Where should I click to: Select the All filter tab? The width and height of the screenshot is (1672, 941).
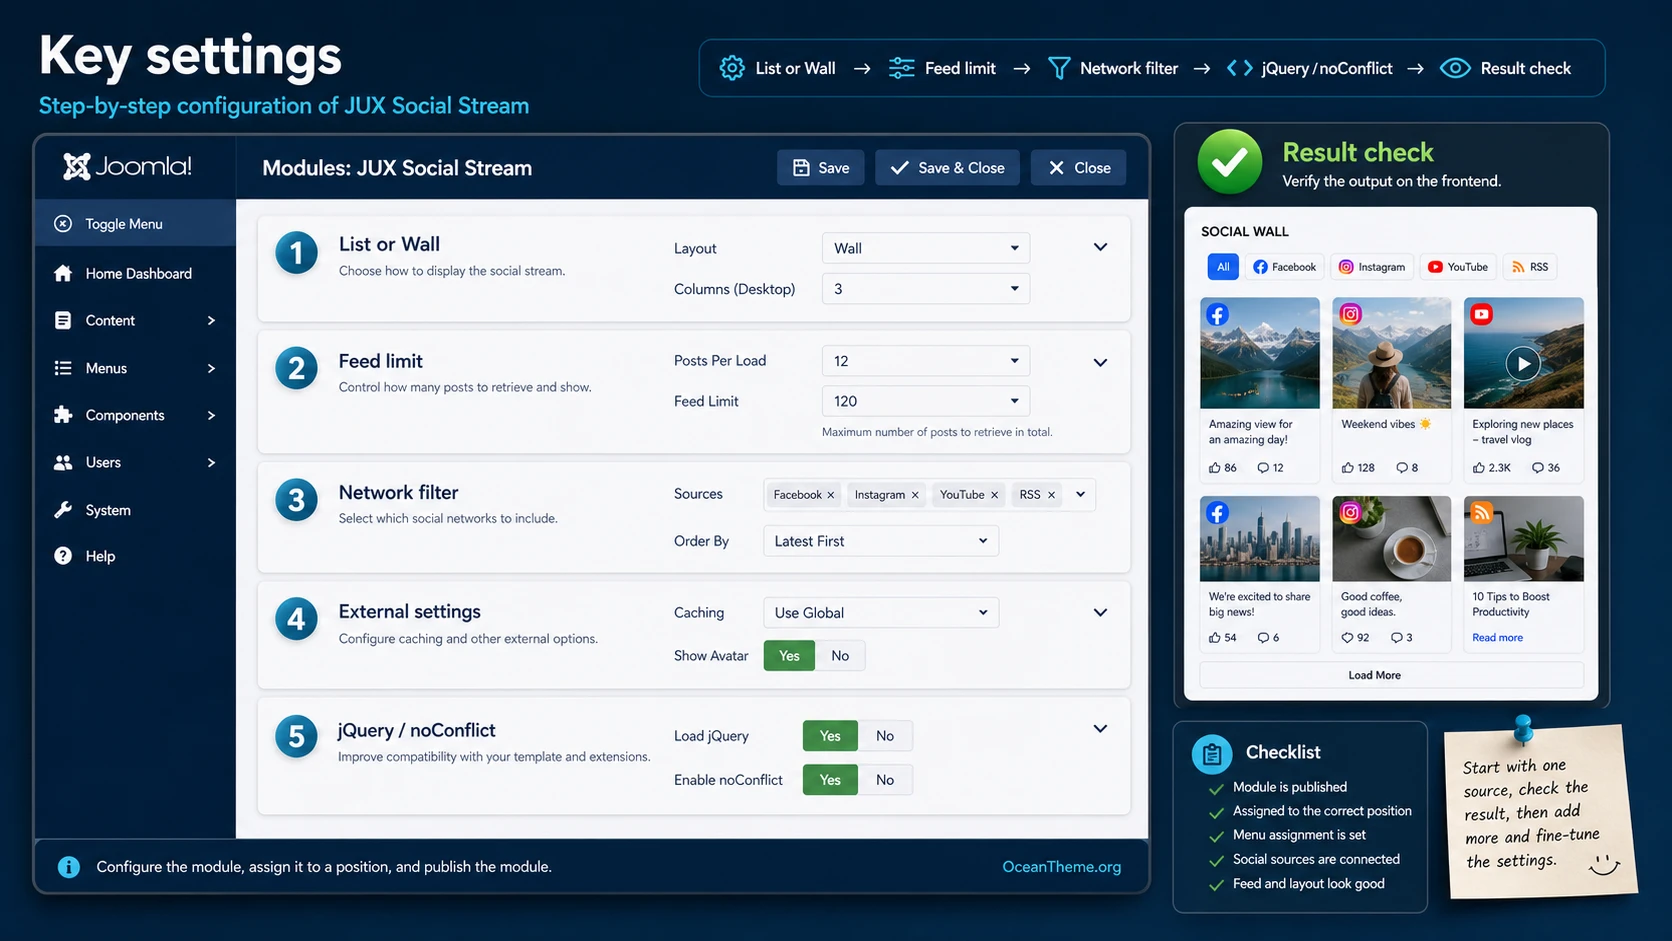[1223, 267]
